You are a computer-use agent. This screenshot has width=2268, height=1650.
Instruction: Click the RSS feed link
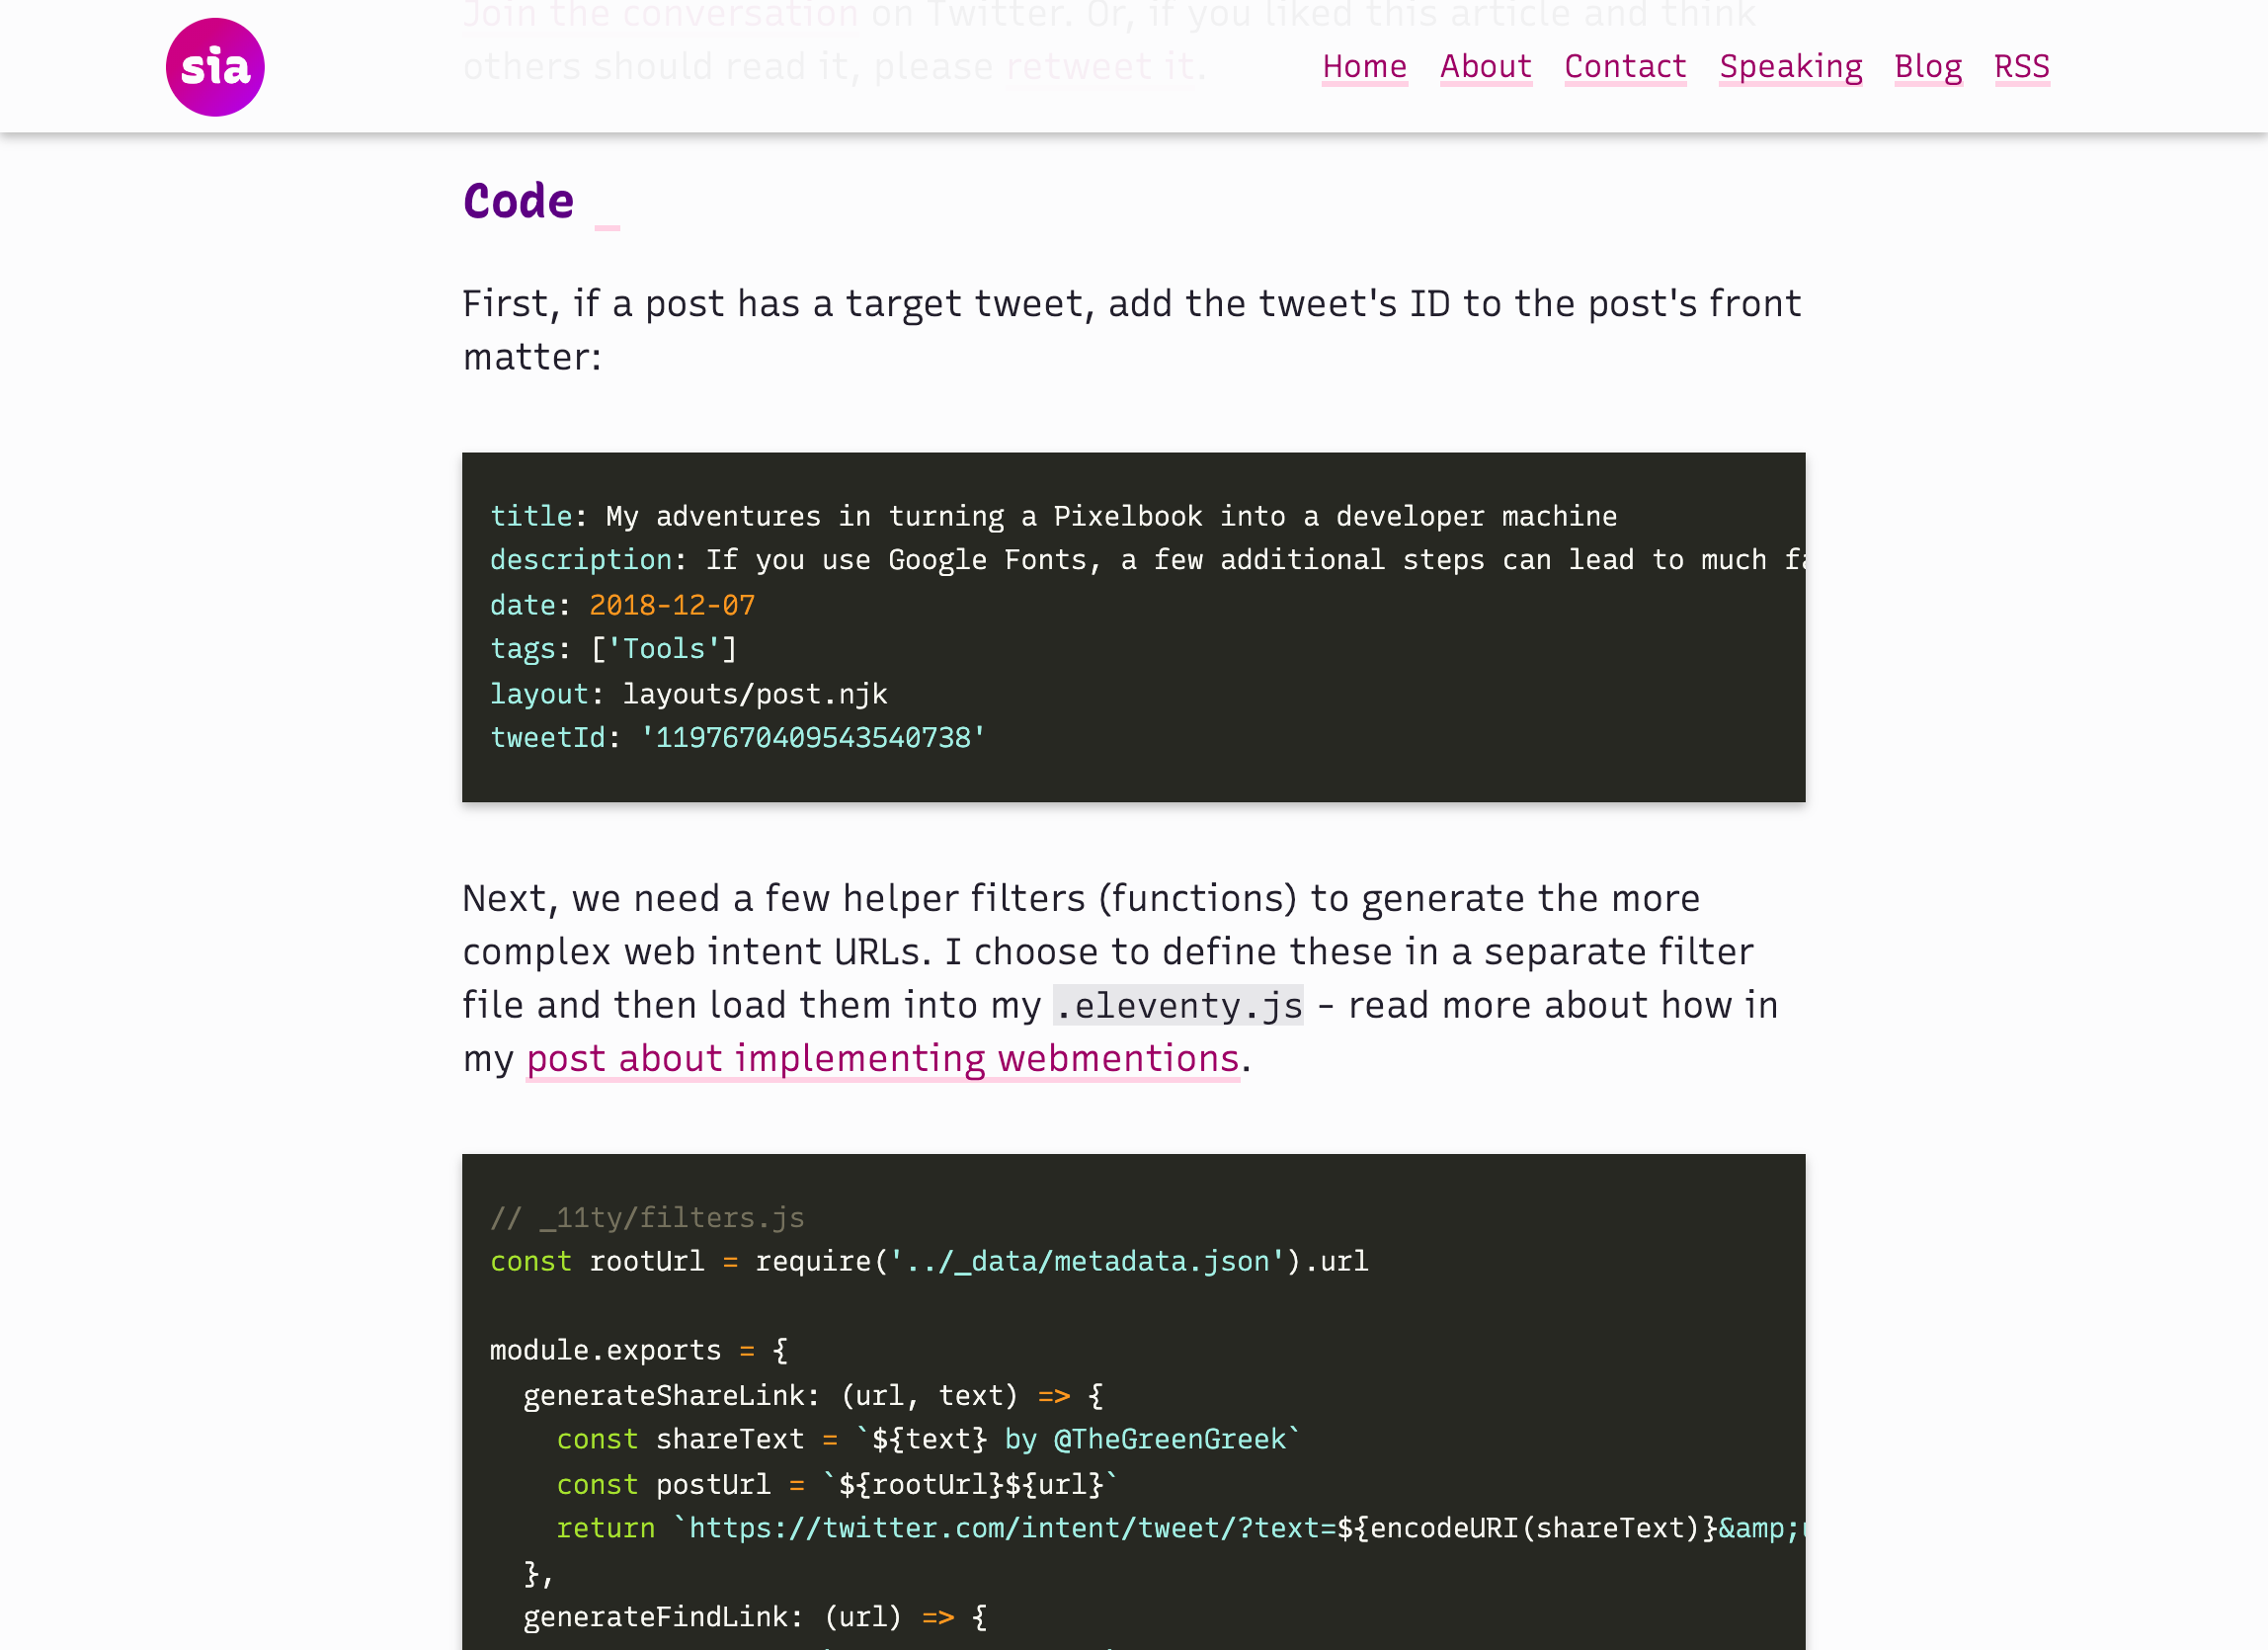(x=2021, y=66)
